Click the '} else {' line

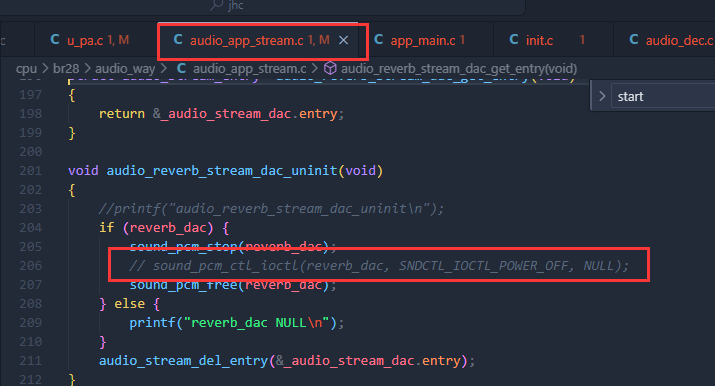pos(130,304)
